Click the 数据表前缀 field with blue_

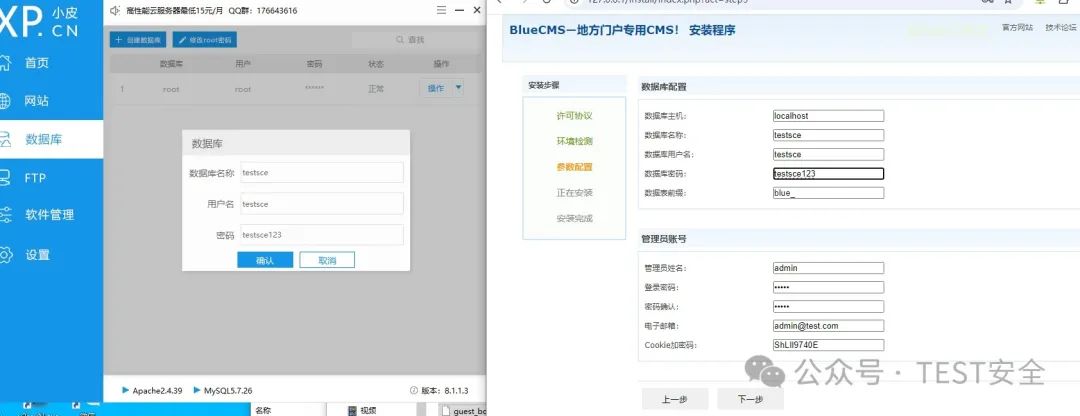point(828,193)
